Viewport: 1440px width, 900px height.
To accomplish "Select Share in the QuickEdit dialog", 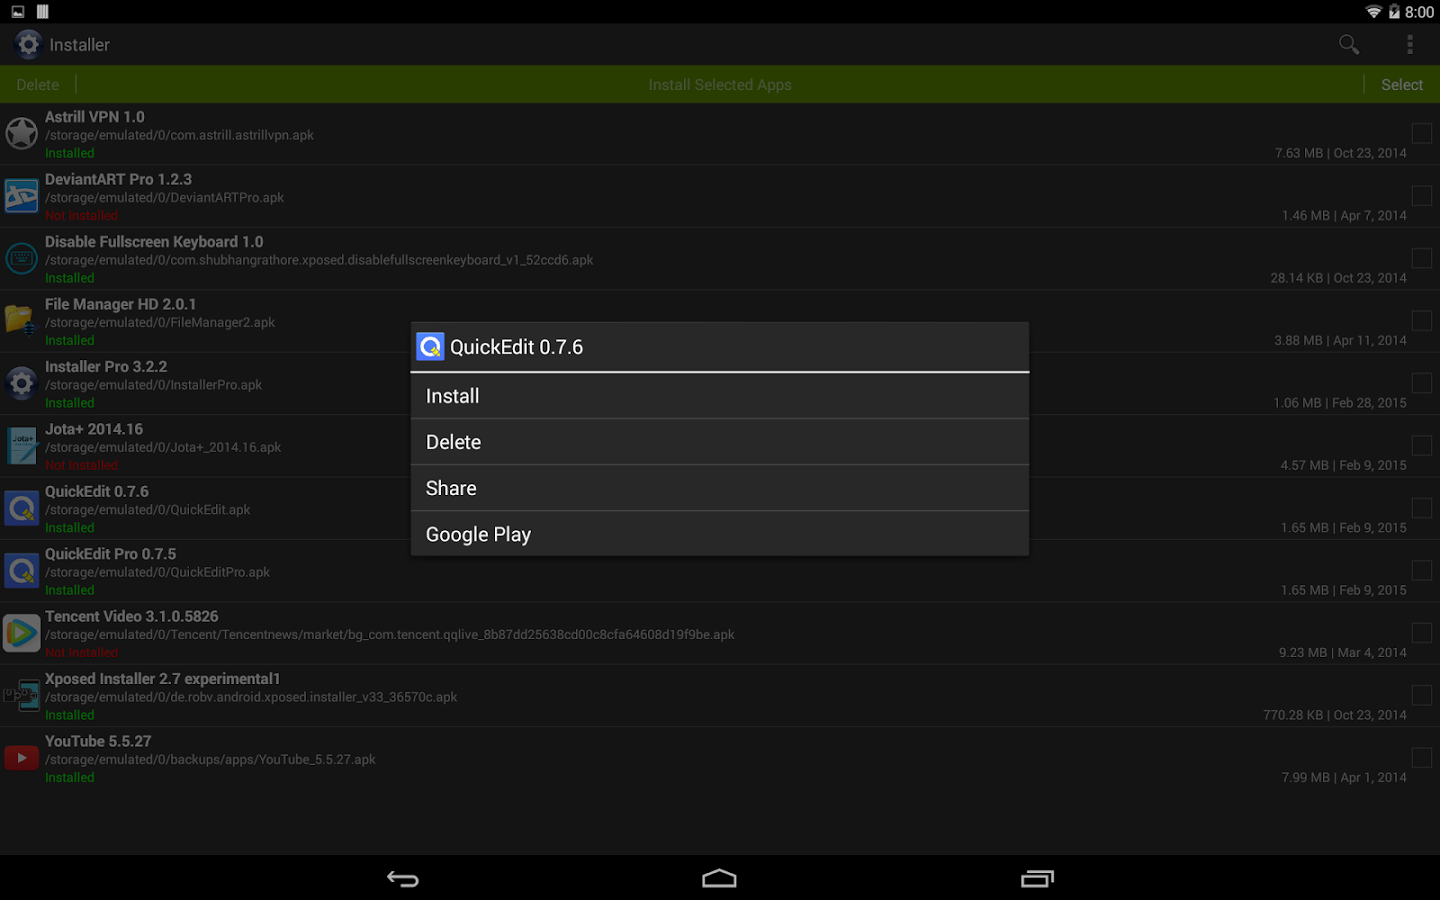I will 719,488.
